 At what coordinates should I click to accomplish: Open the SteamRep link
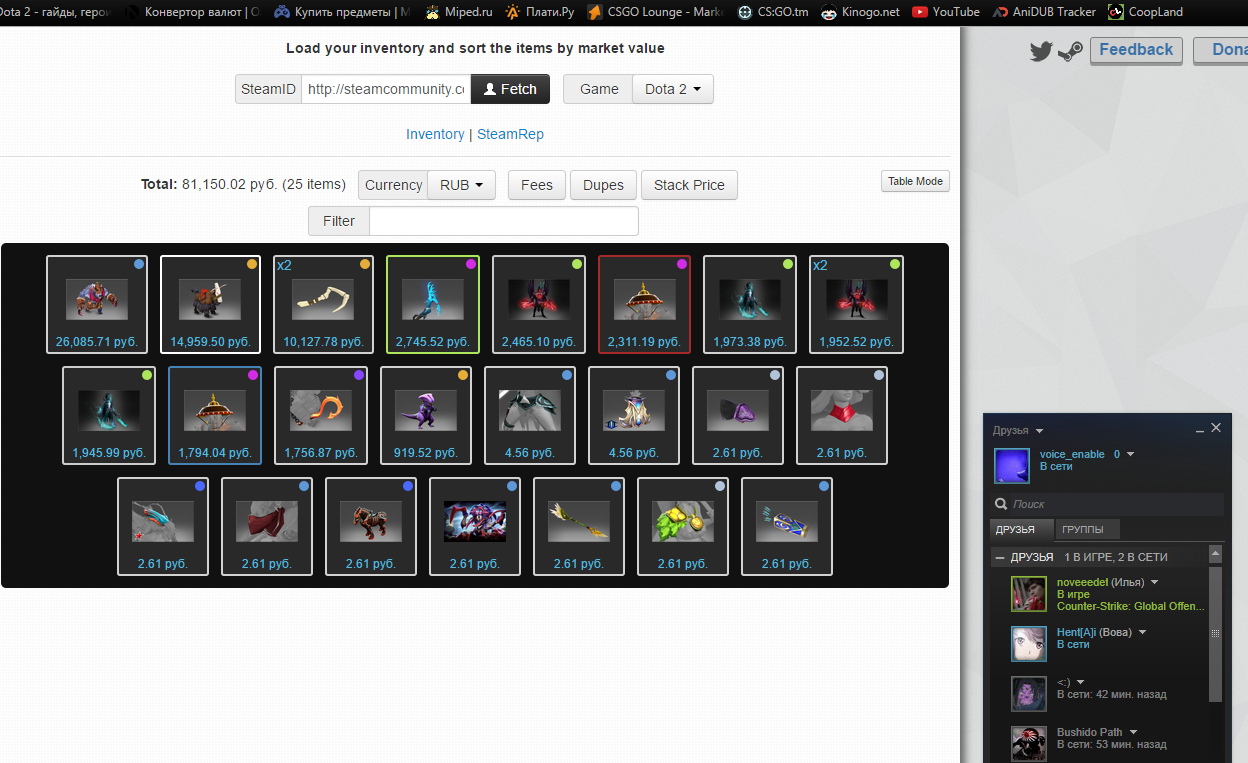click(x=510, y=134)
